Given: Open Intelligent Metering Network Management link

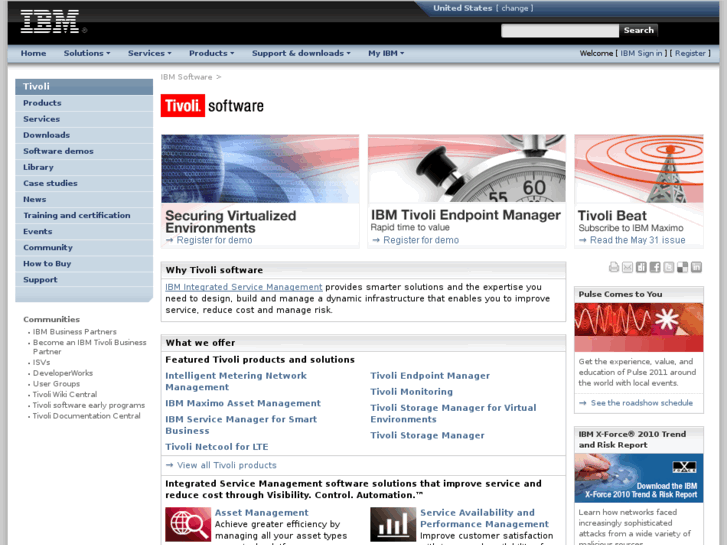Looking at the screenshot, I should [236, 381].
